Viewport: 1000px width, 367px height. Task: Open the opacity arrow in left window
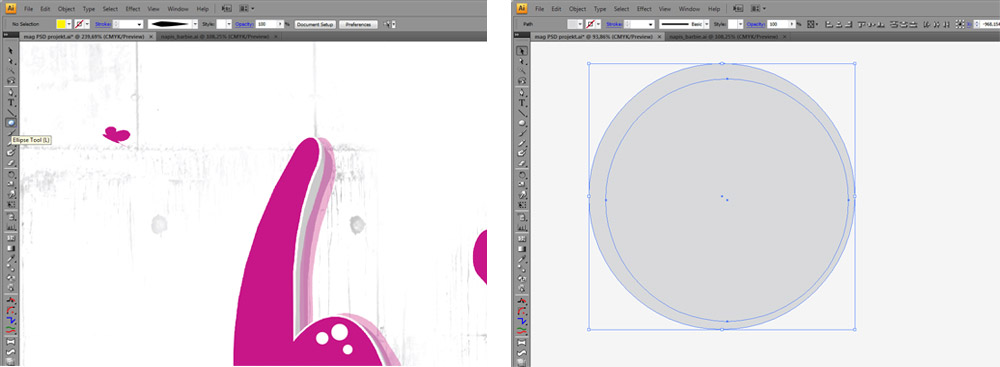coord(281,24)
